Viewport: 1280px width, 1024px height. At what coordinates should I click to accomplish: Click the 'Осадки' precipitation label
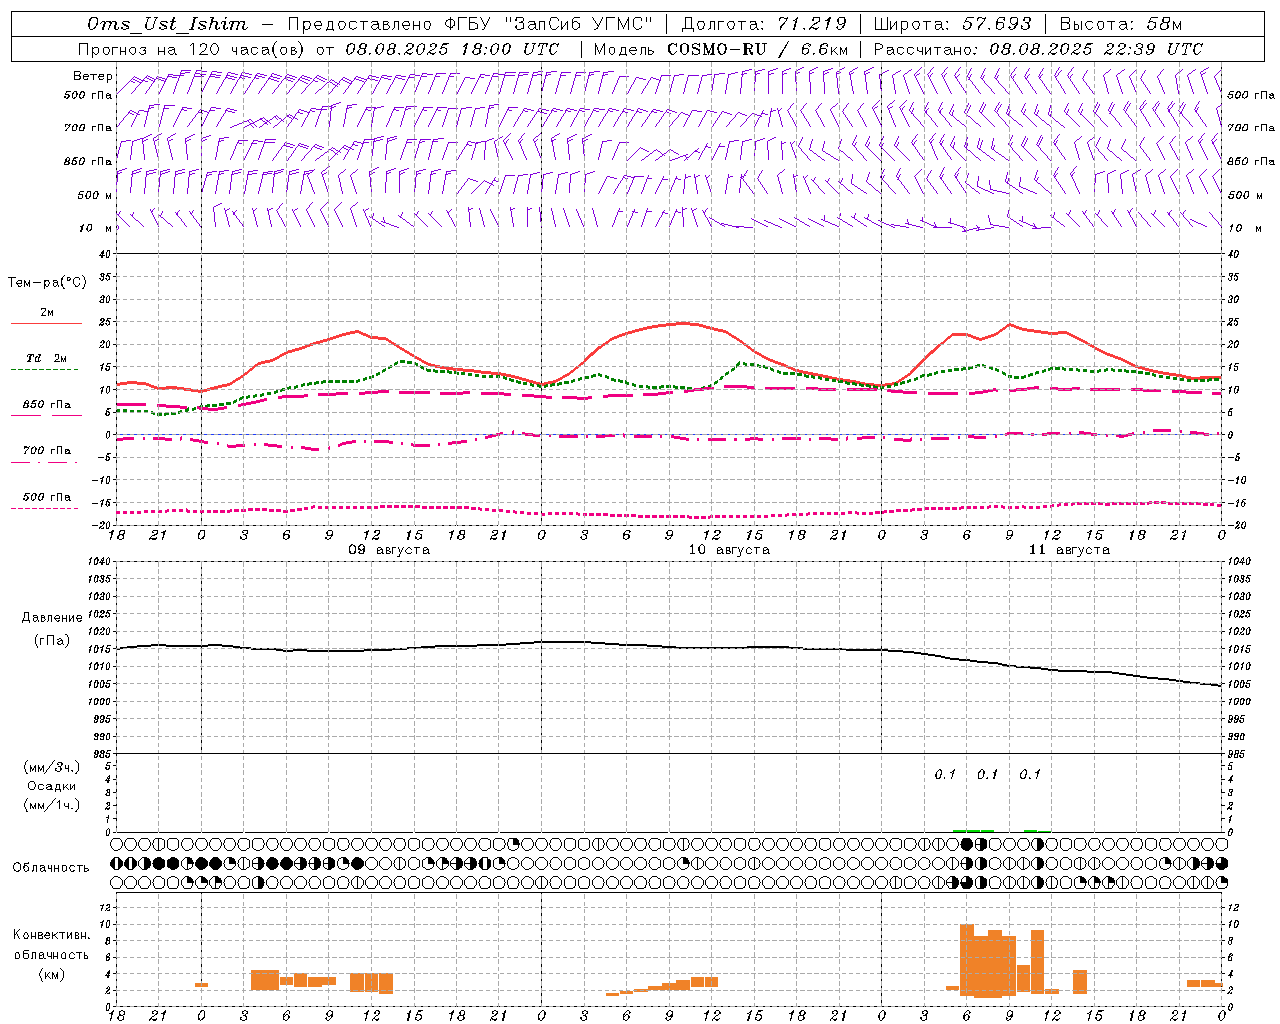[x=52, y=786]
